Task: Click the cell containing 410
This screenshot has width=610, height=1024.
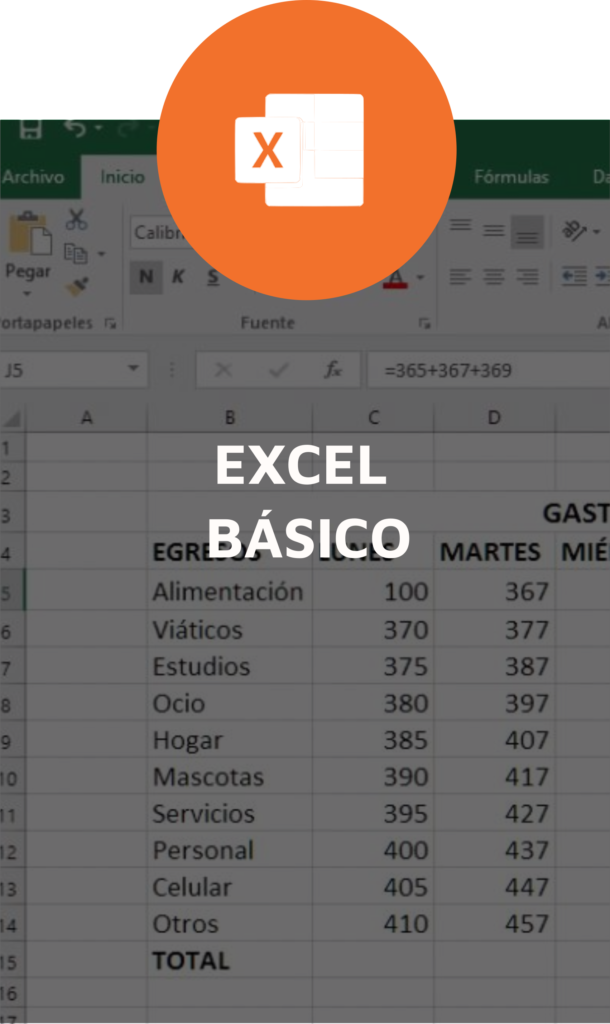Action: tap(374, 924)
